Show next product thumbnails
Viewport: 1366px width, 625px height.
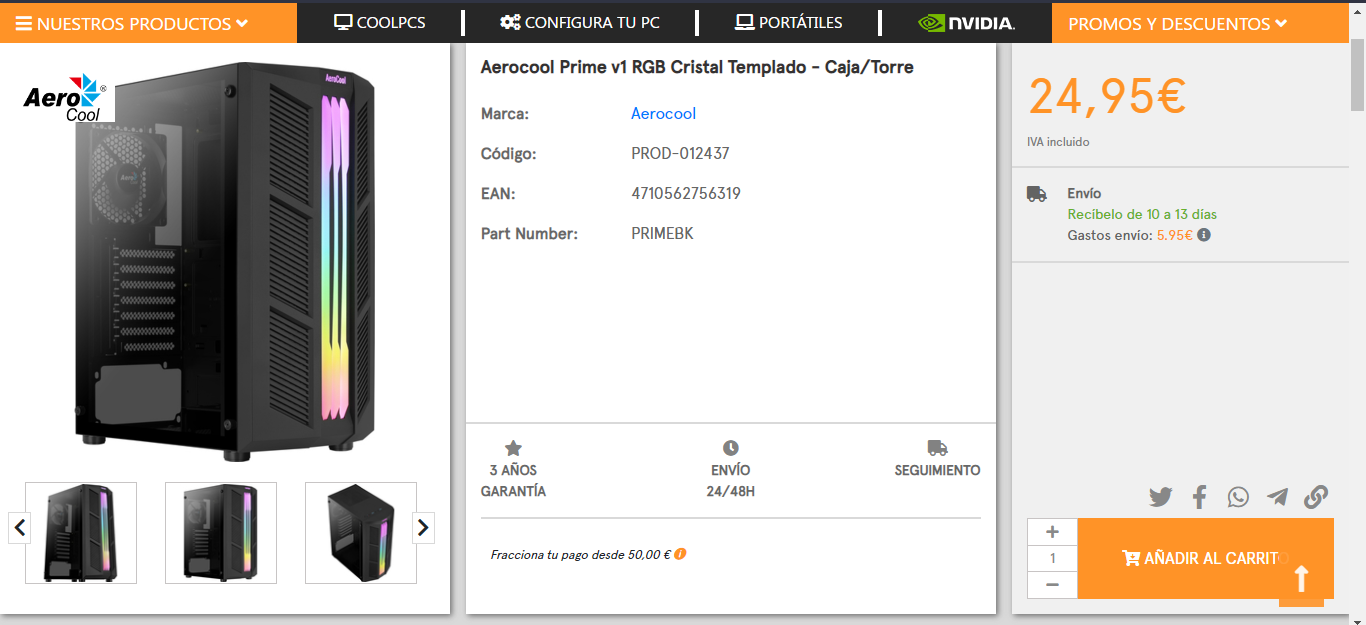click(x=424, y=527)
